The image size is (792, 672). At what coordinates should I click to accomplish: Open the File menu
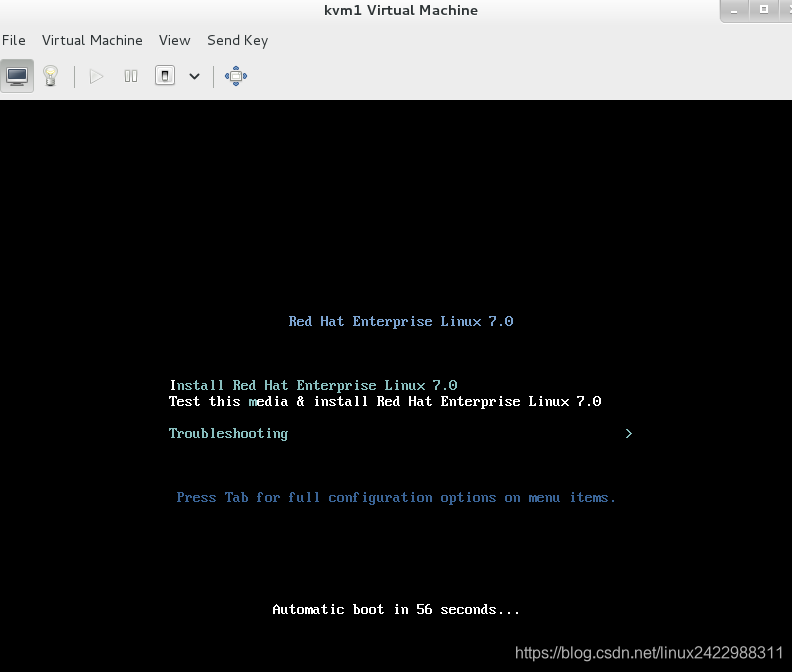(14, 40)
